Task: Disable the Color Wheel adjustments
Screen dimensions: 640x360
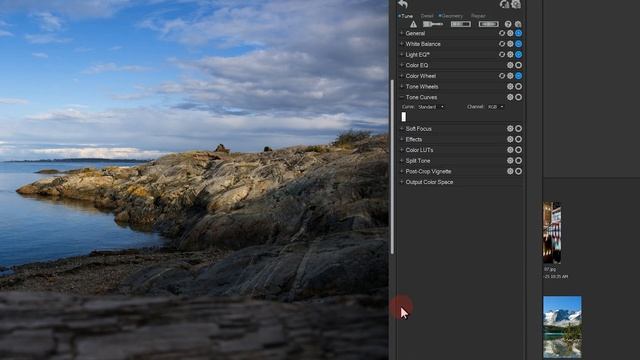Action: (518, 76)
